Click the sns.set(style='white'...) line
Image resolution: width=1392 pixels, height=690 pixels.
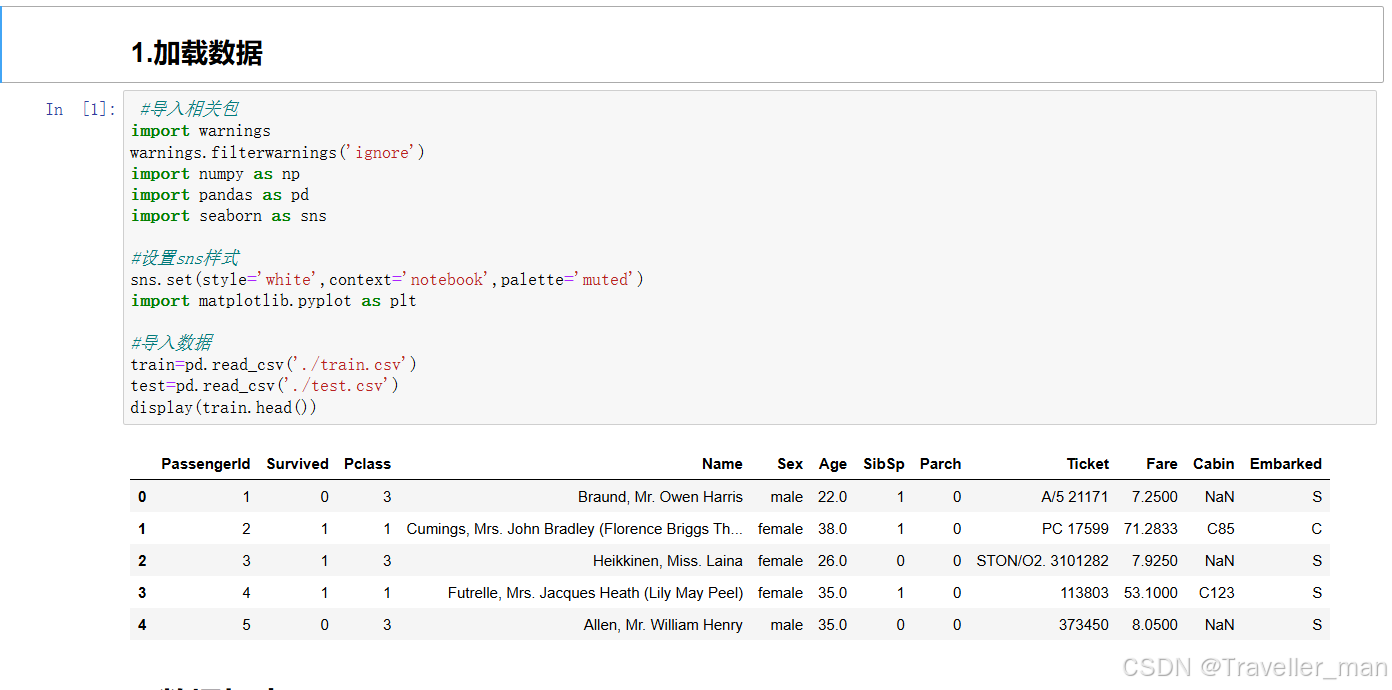pos(387,279)
